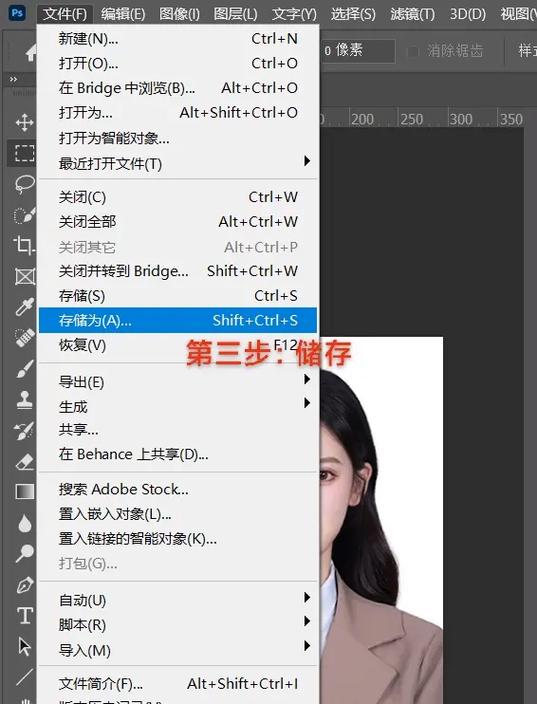
Task: Choose 打开为智能对象... entry
Action: click(x=178, y=138)
